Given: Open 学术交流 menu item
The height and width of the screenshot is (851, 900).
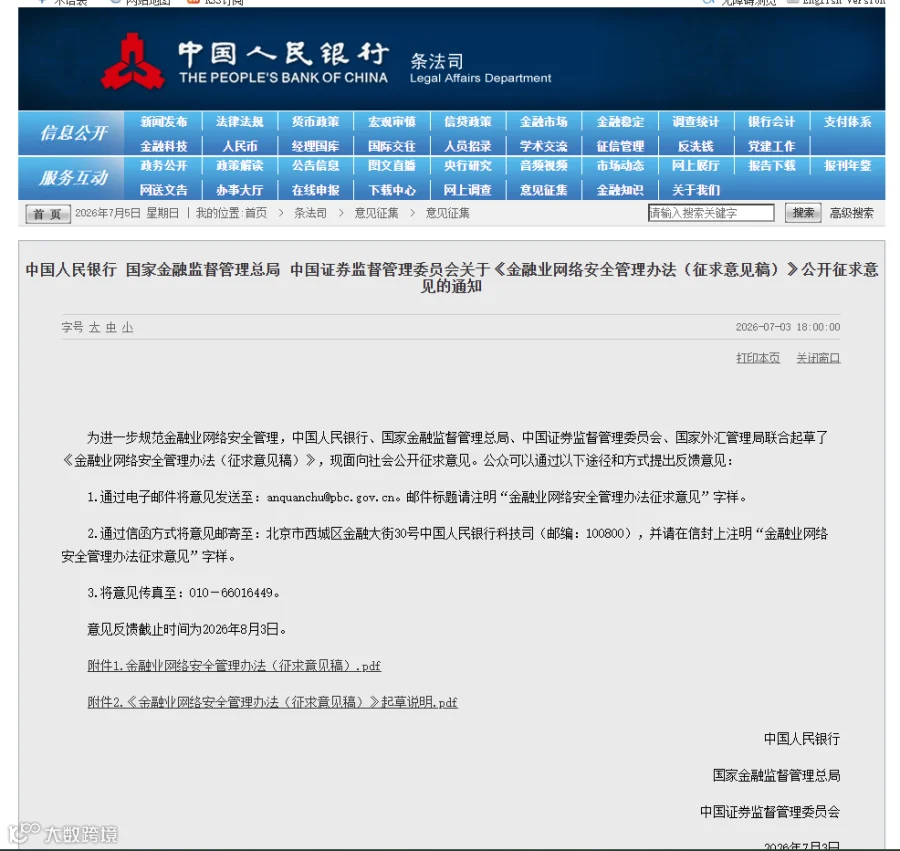Looking at the screenshot, I should pyautogui.click(x=544, y=146).
